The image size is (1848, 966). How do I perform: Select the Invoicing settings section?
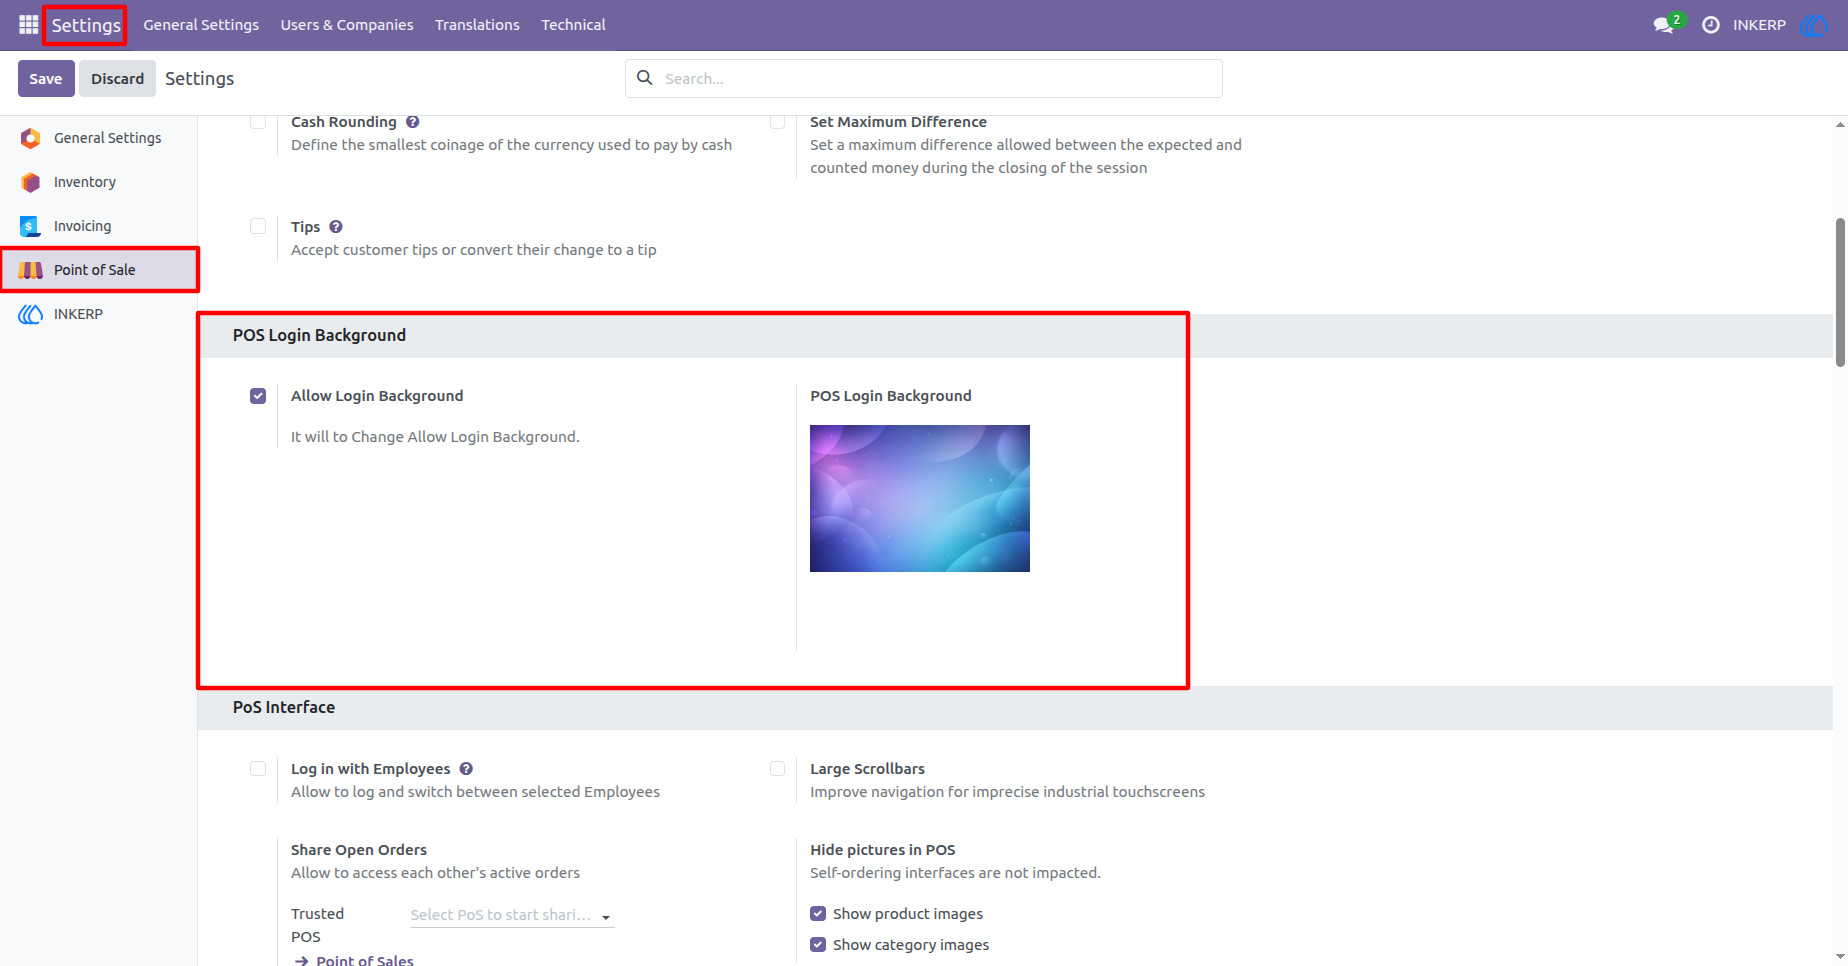click(x=98, y=226)
